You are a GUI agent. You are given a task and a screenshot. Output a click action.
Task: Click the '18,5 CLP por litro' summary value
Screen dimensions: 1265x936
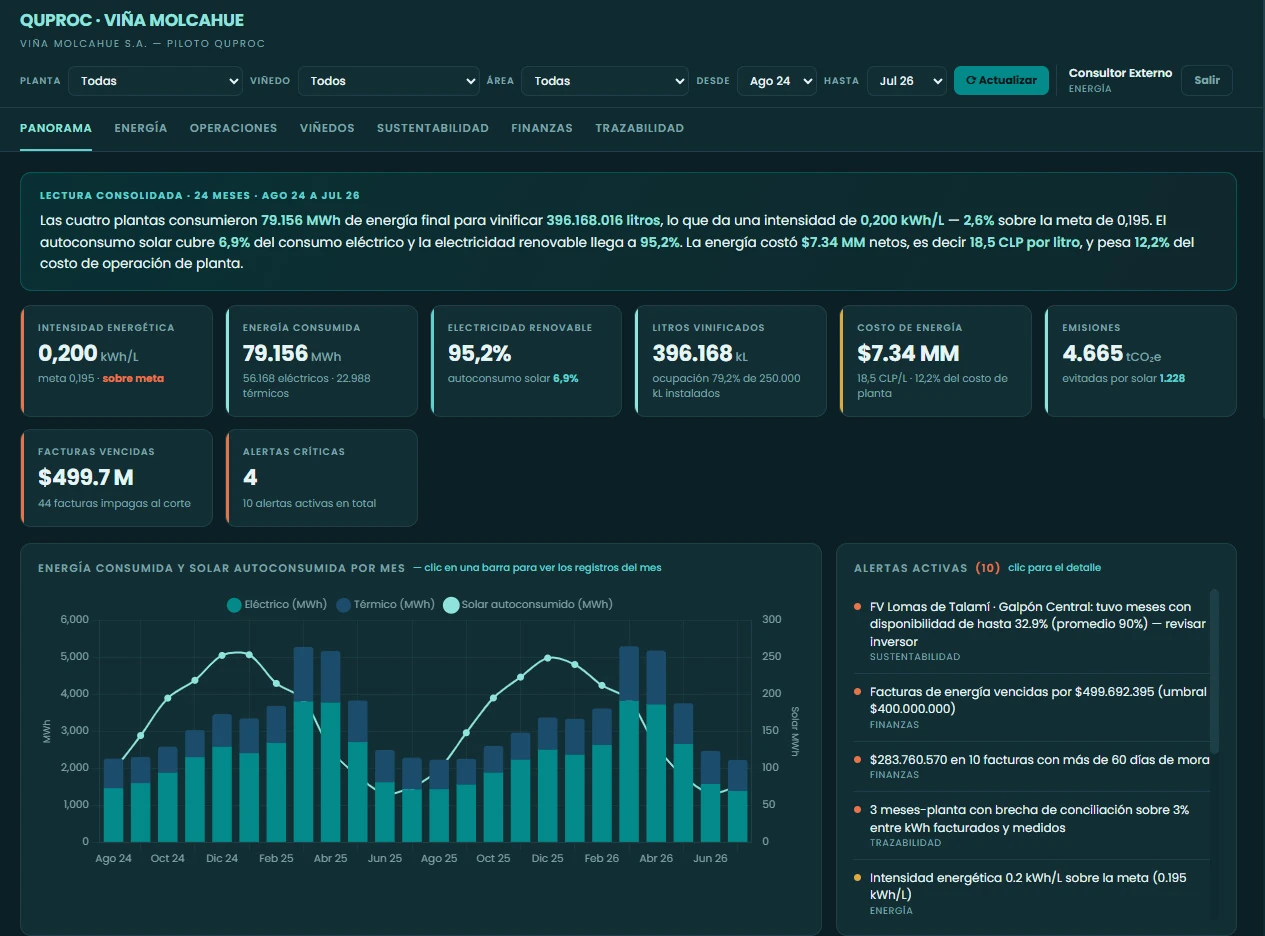1025,242
